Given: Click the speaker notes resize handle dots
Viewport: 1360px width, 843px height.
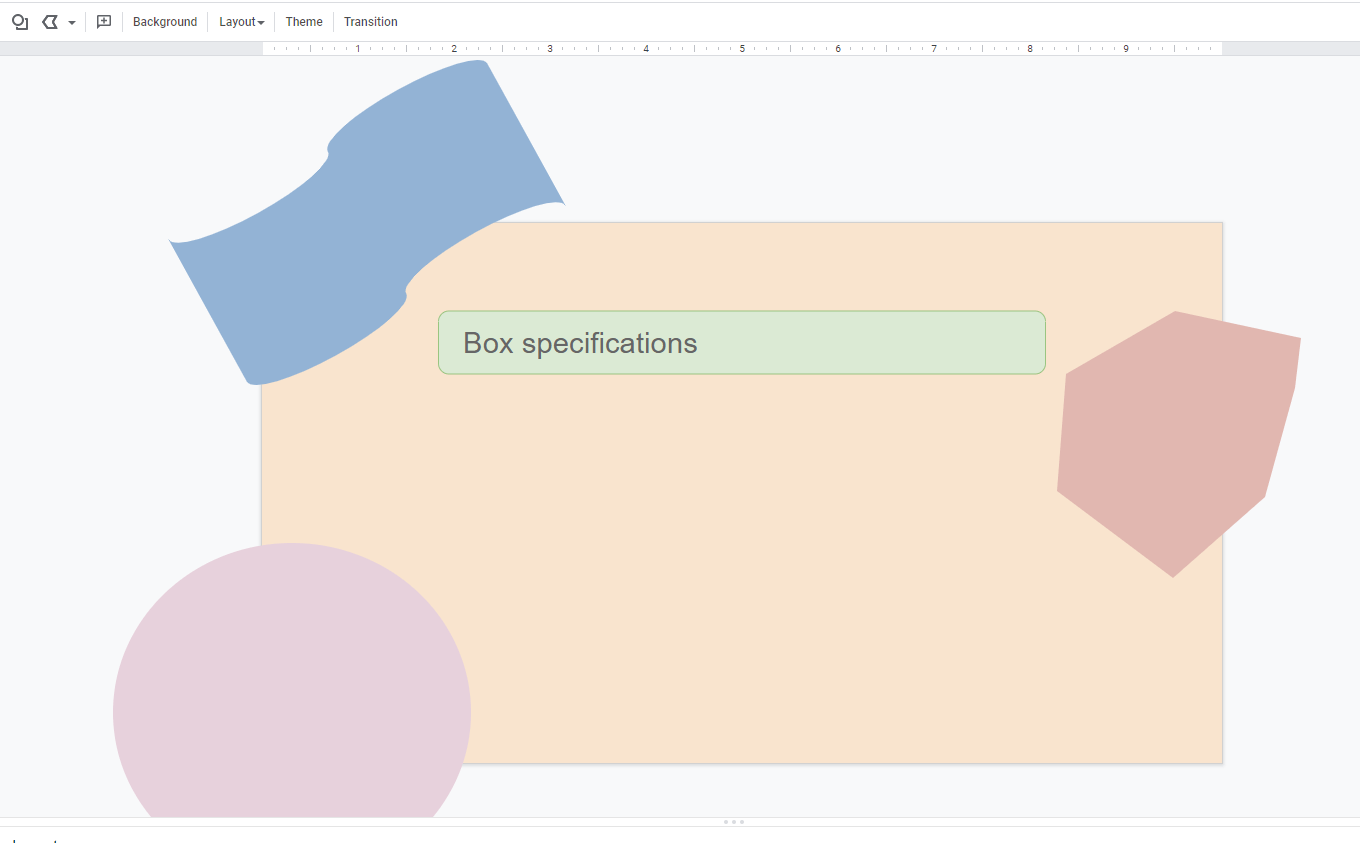Looking at the screenshot, I should (x=733, y=822).
